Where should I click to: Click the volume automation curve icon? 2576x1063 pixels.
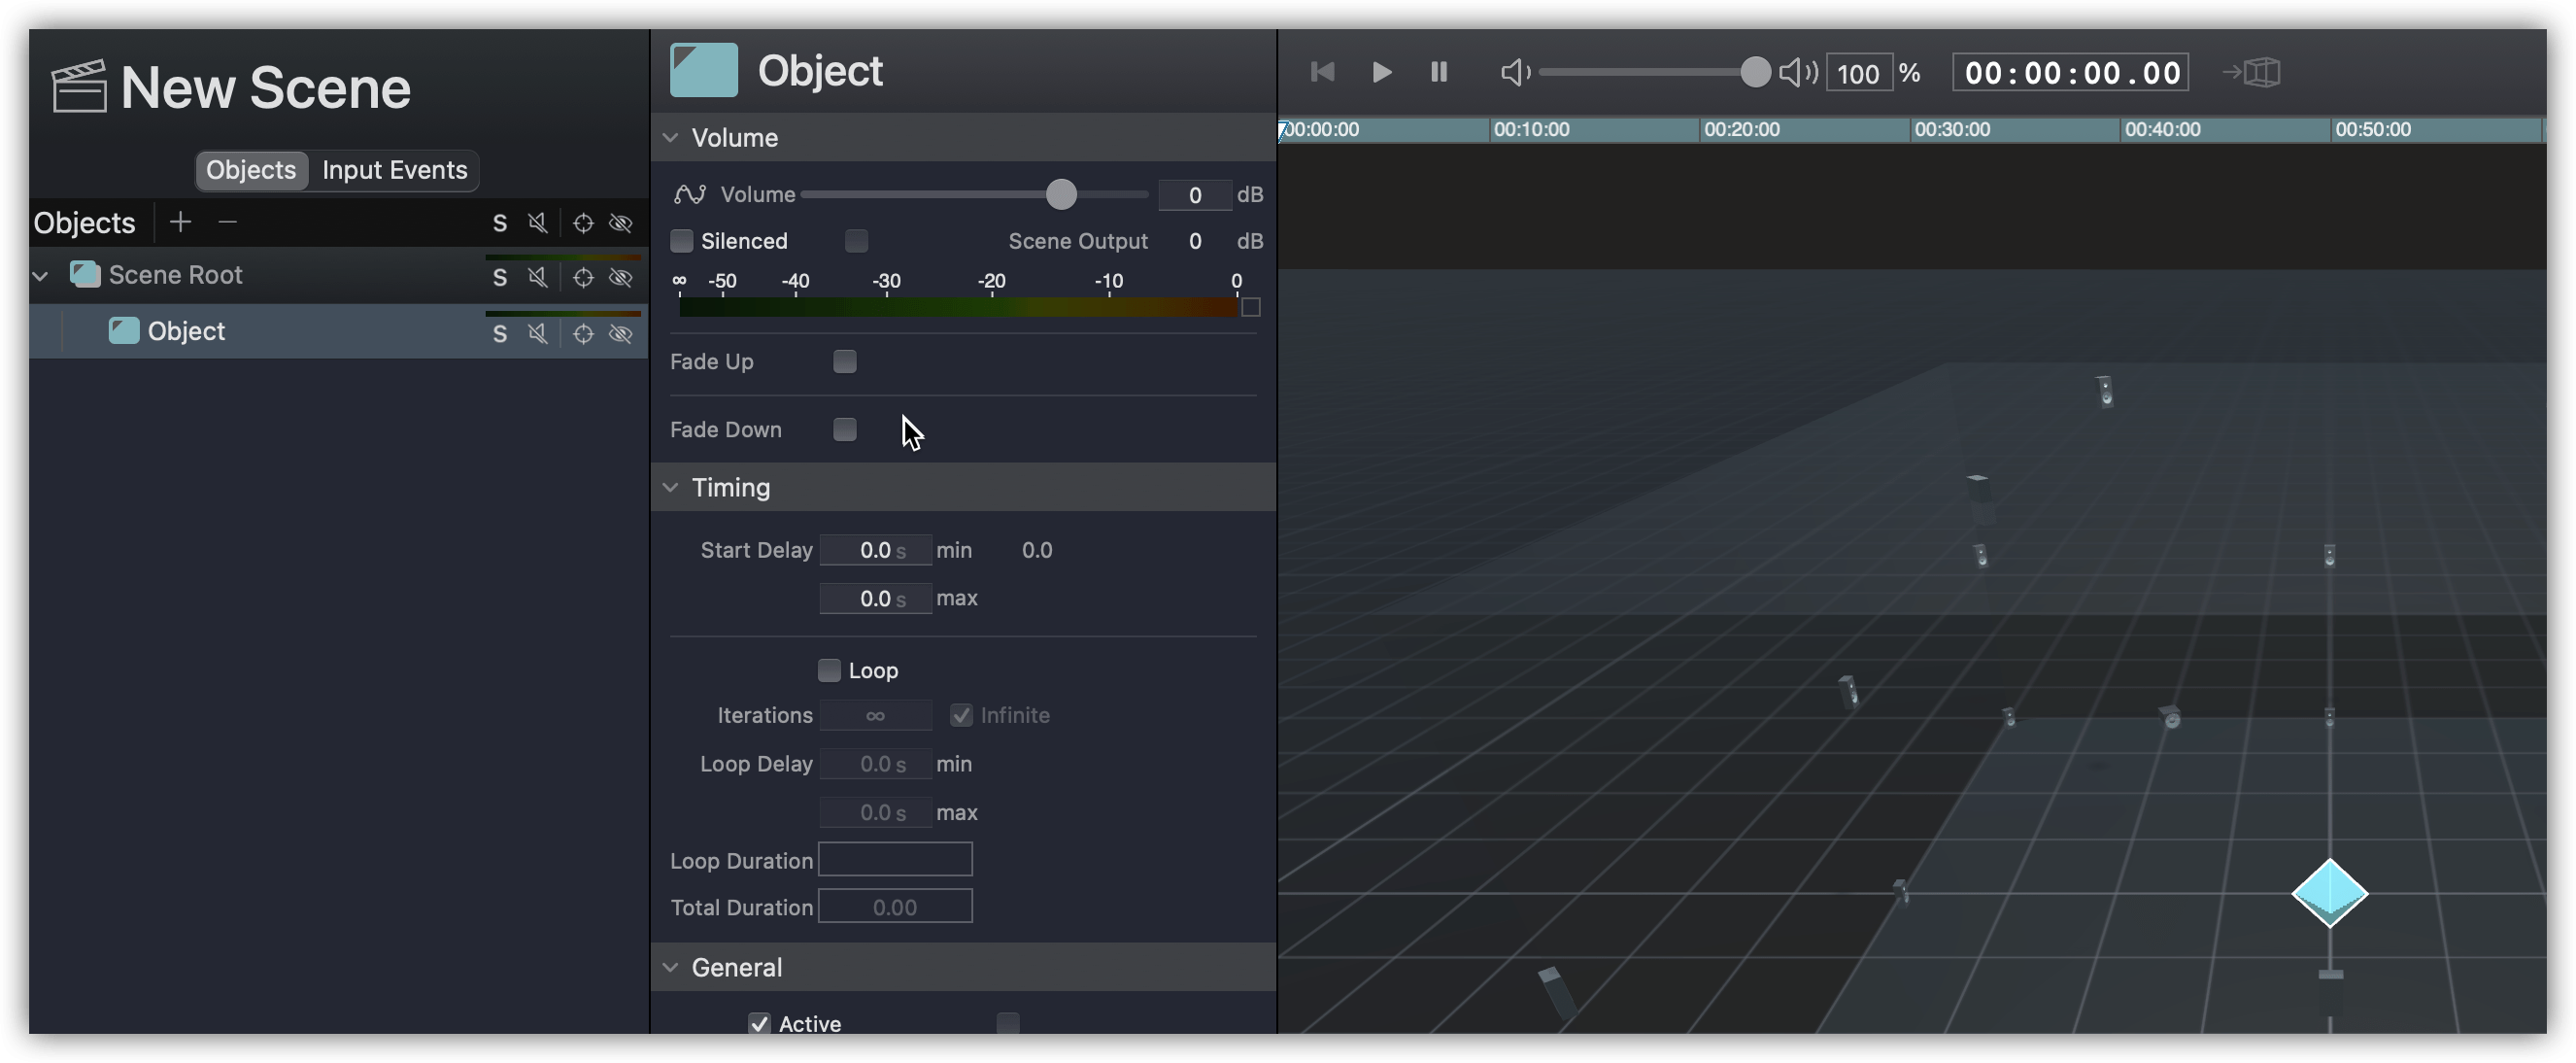click(690, 194)
